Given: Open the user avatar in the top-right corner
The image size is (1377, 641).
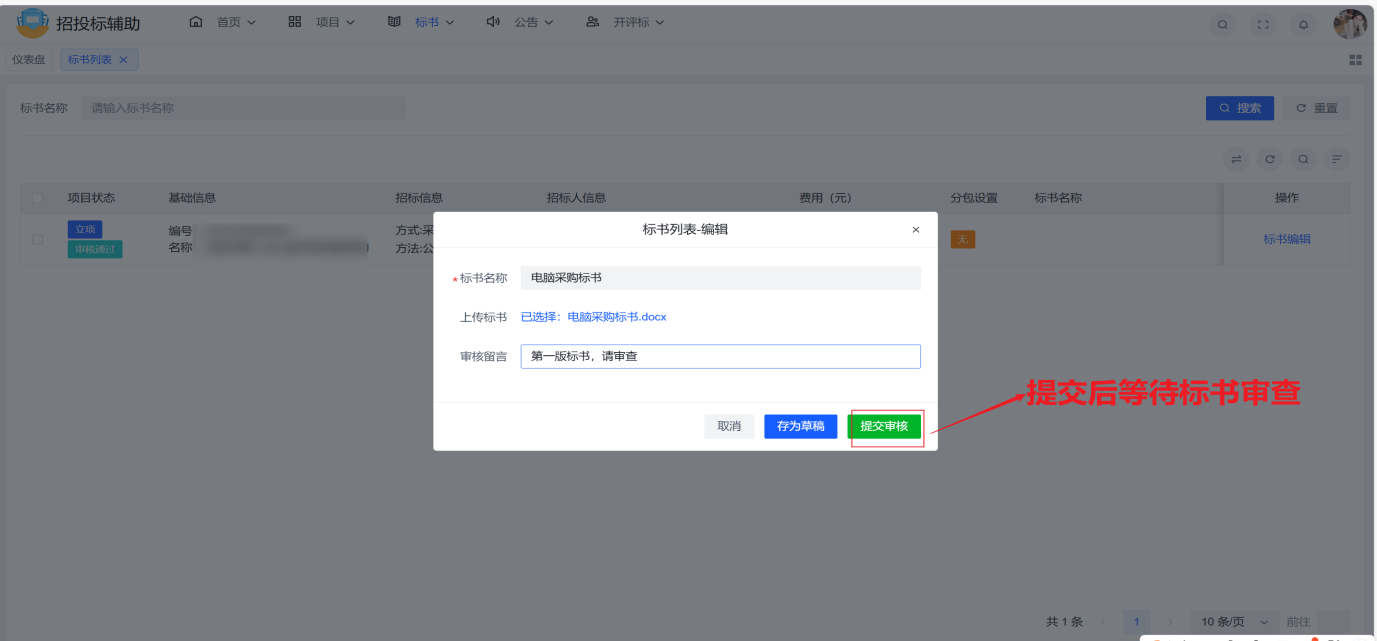Looking at the screenshot, I should coord(1349,24).
